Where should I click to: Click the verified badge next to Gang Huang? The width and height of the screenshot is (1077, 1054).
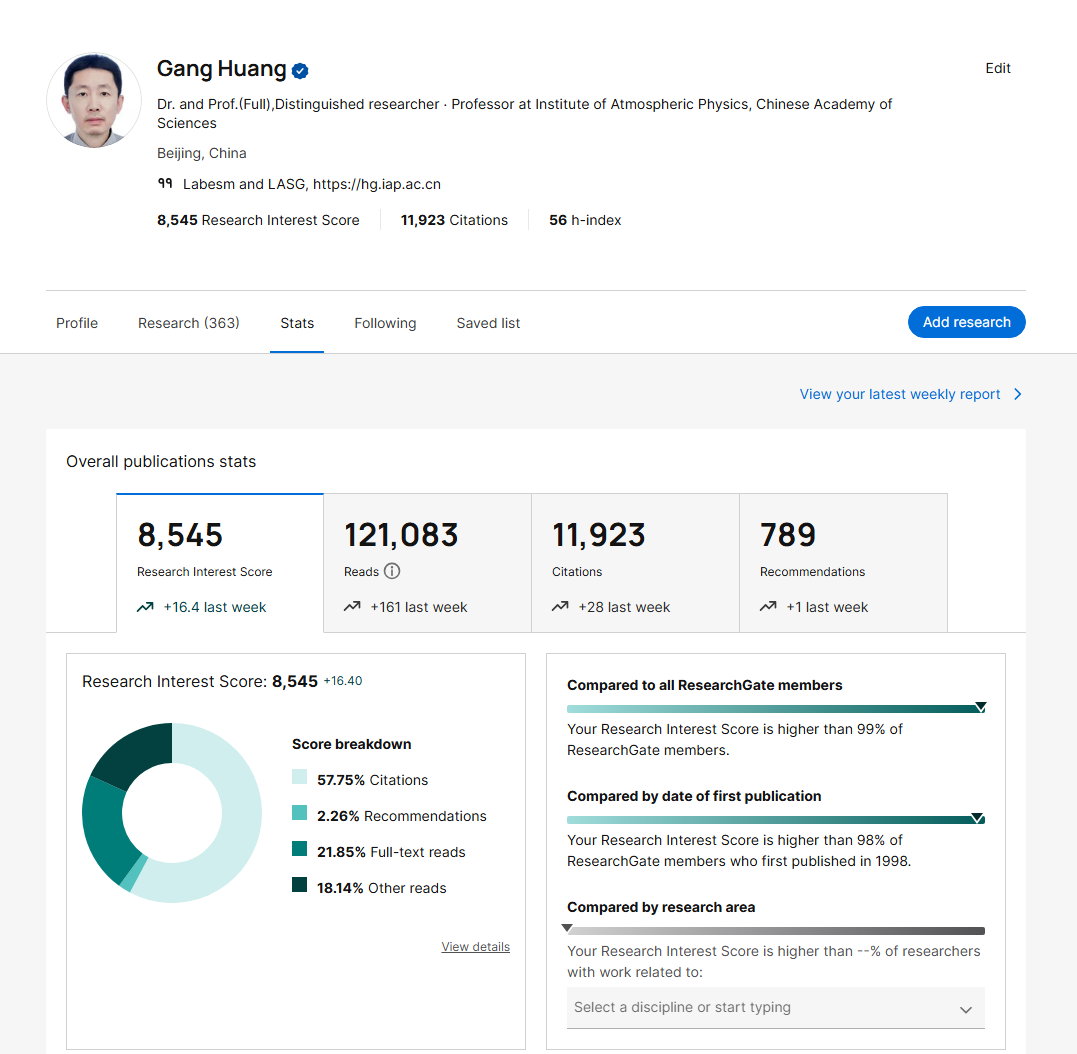pos(300,71)
